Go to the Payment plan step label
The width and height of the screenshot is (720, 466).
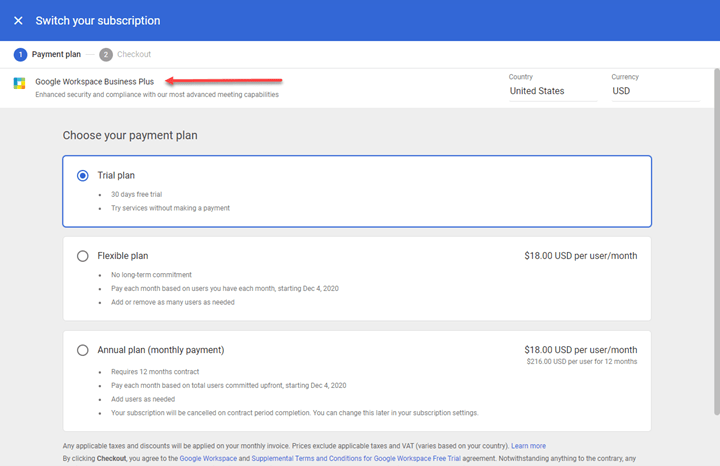tap(56, 54)
